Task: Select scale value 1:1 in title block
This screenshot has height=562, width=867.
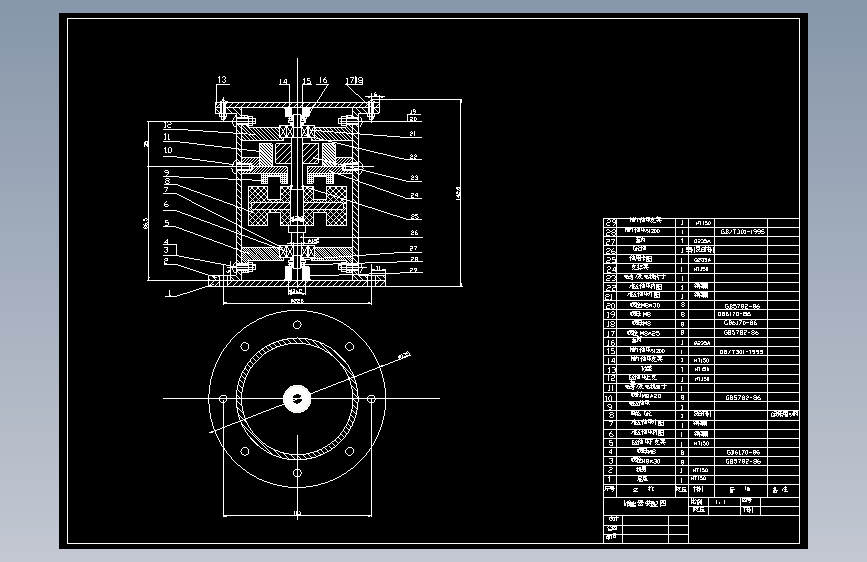Action: click(720, 502)
